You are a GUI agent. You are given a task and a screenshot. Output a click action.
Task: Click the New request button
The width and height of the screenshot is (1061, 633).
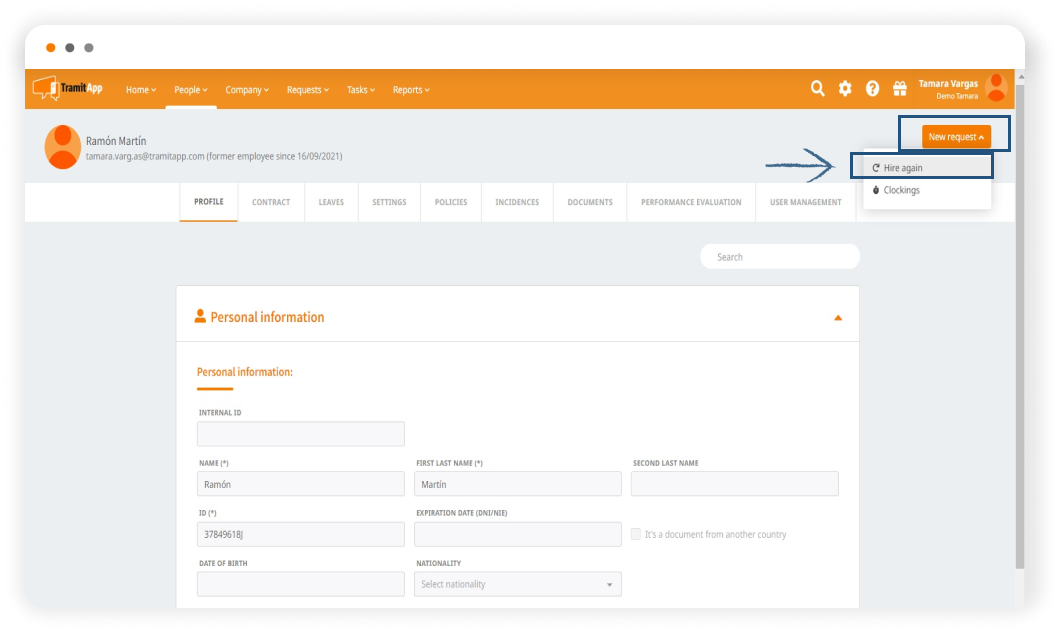956,137
